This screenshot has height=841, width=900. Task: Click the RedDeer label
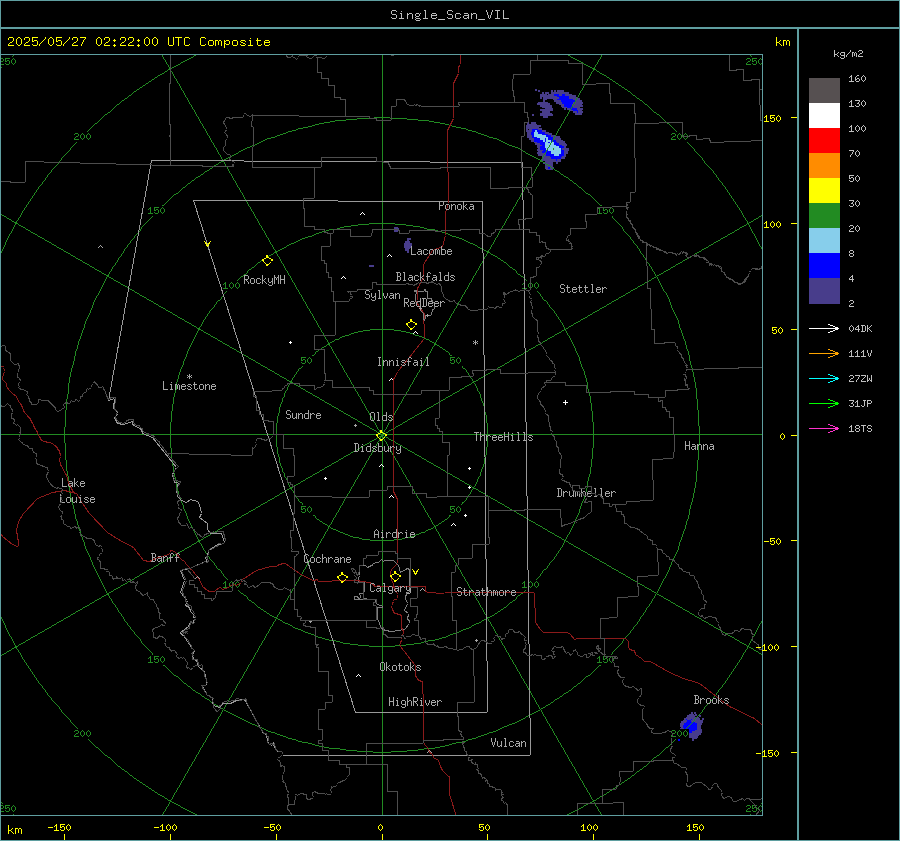pos(424,303)
